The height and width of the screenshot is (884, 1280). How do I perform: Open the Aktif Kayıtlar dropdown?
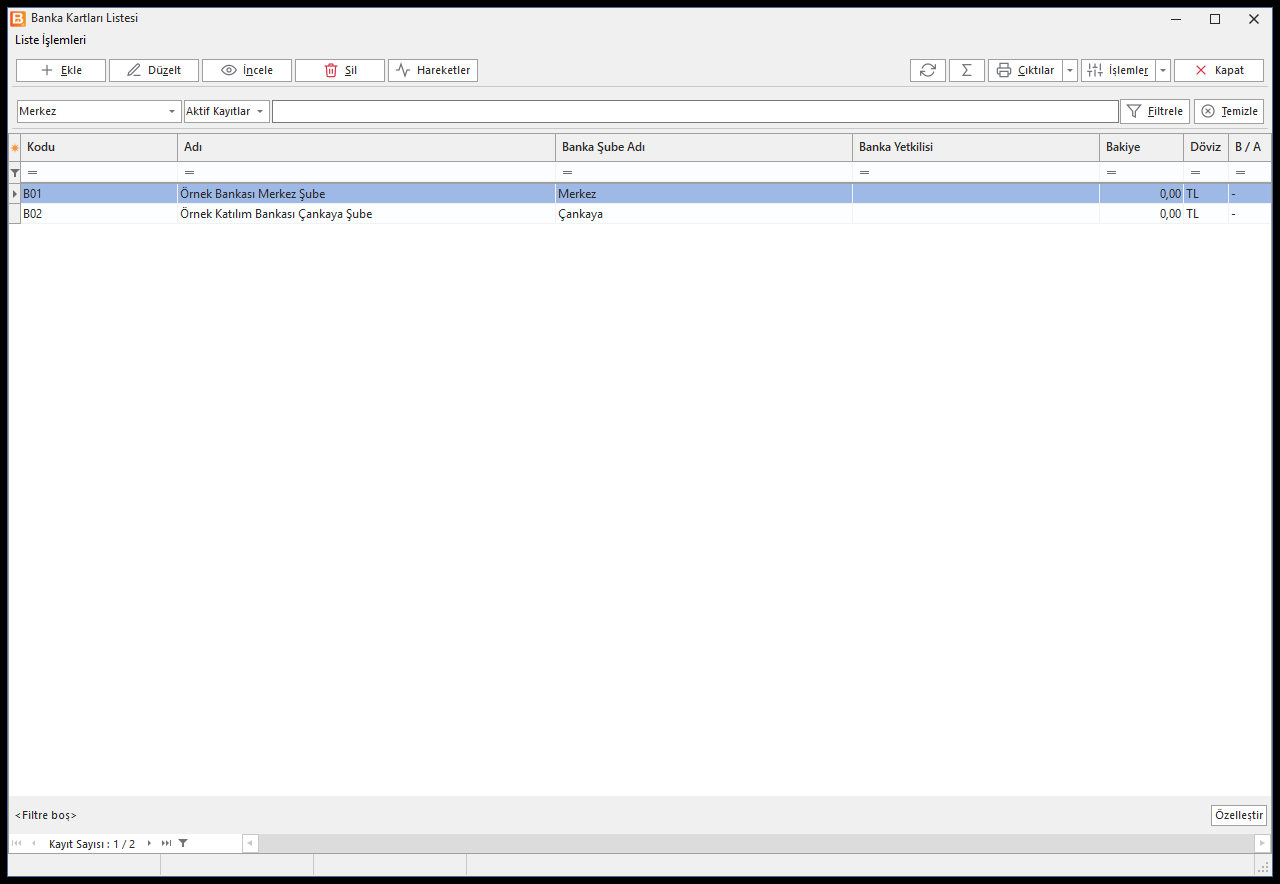pos(227,111)
